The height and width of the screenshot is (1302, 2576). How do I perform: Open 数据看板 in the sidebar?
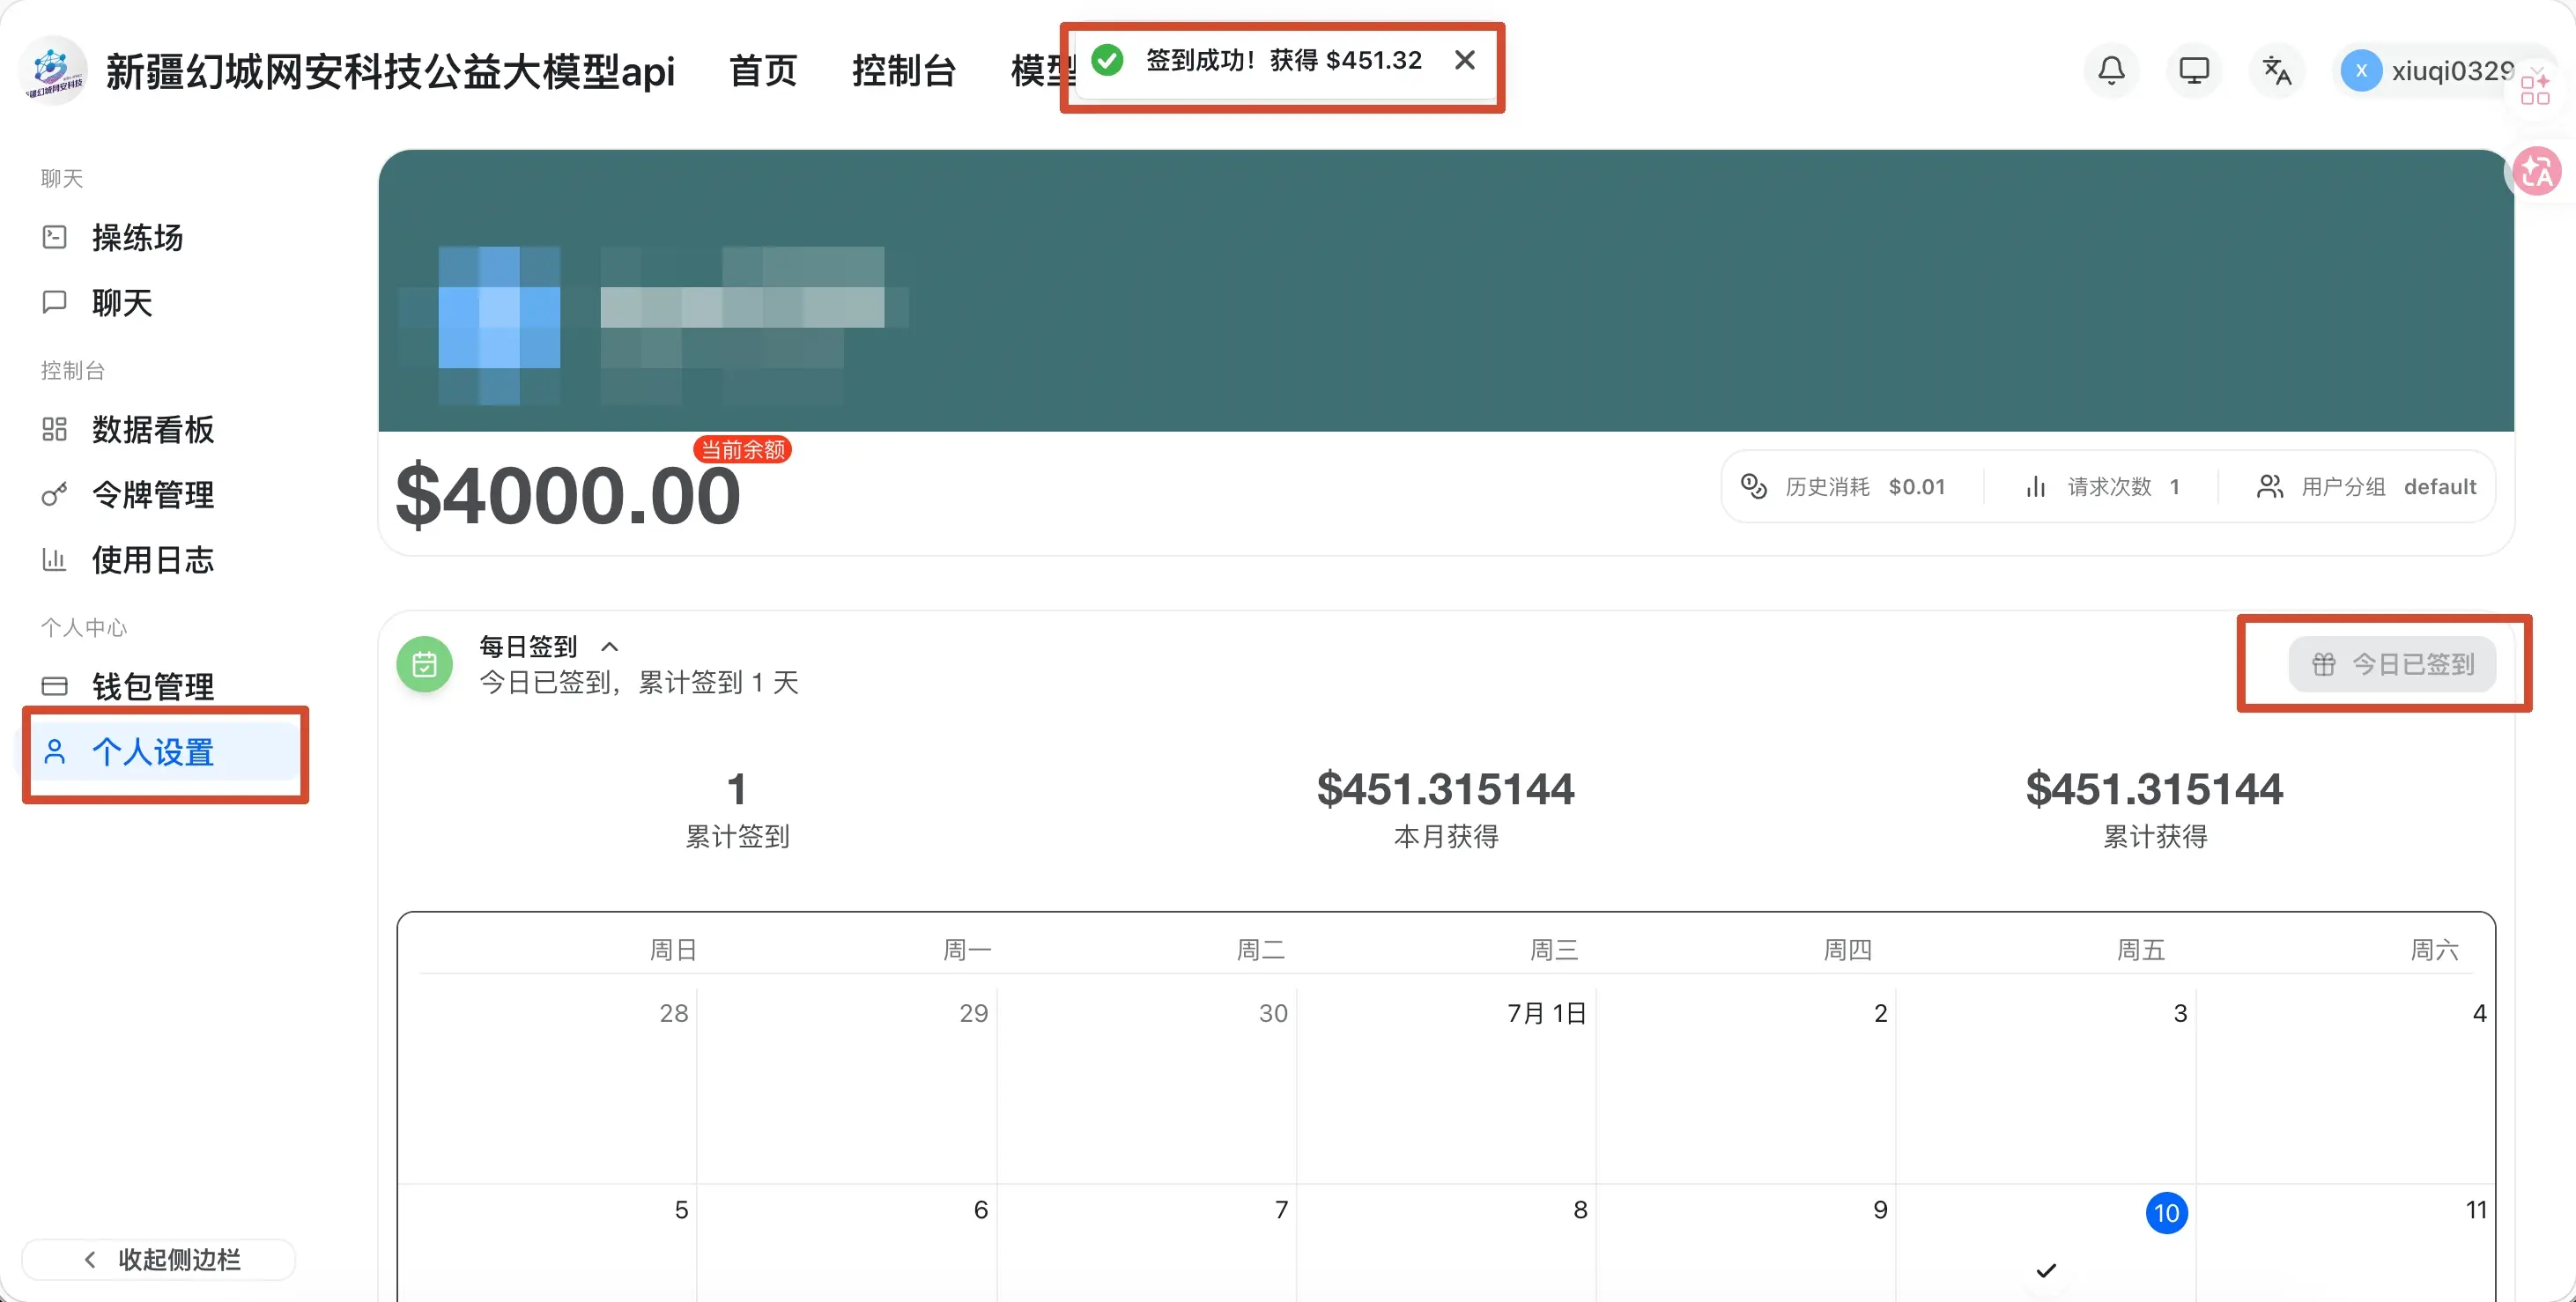pos(152,429)
